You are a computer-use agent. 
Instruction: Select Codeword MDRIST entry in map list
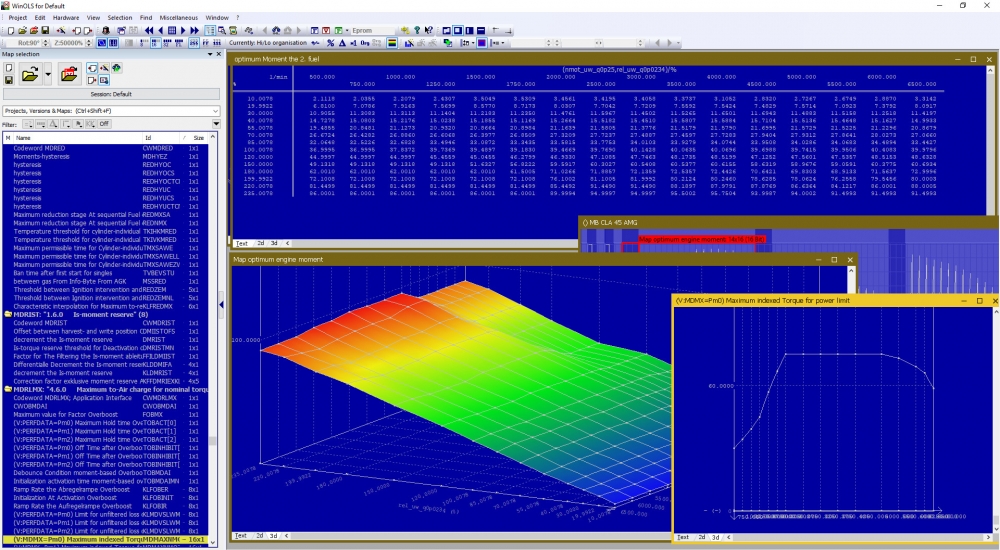(39, 322)
